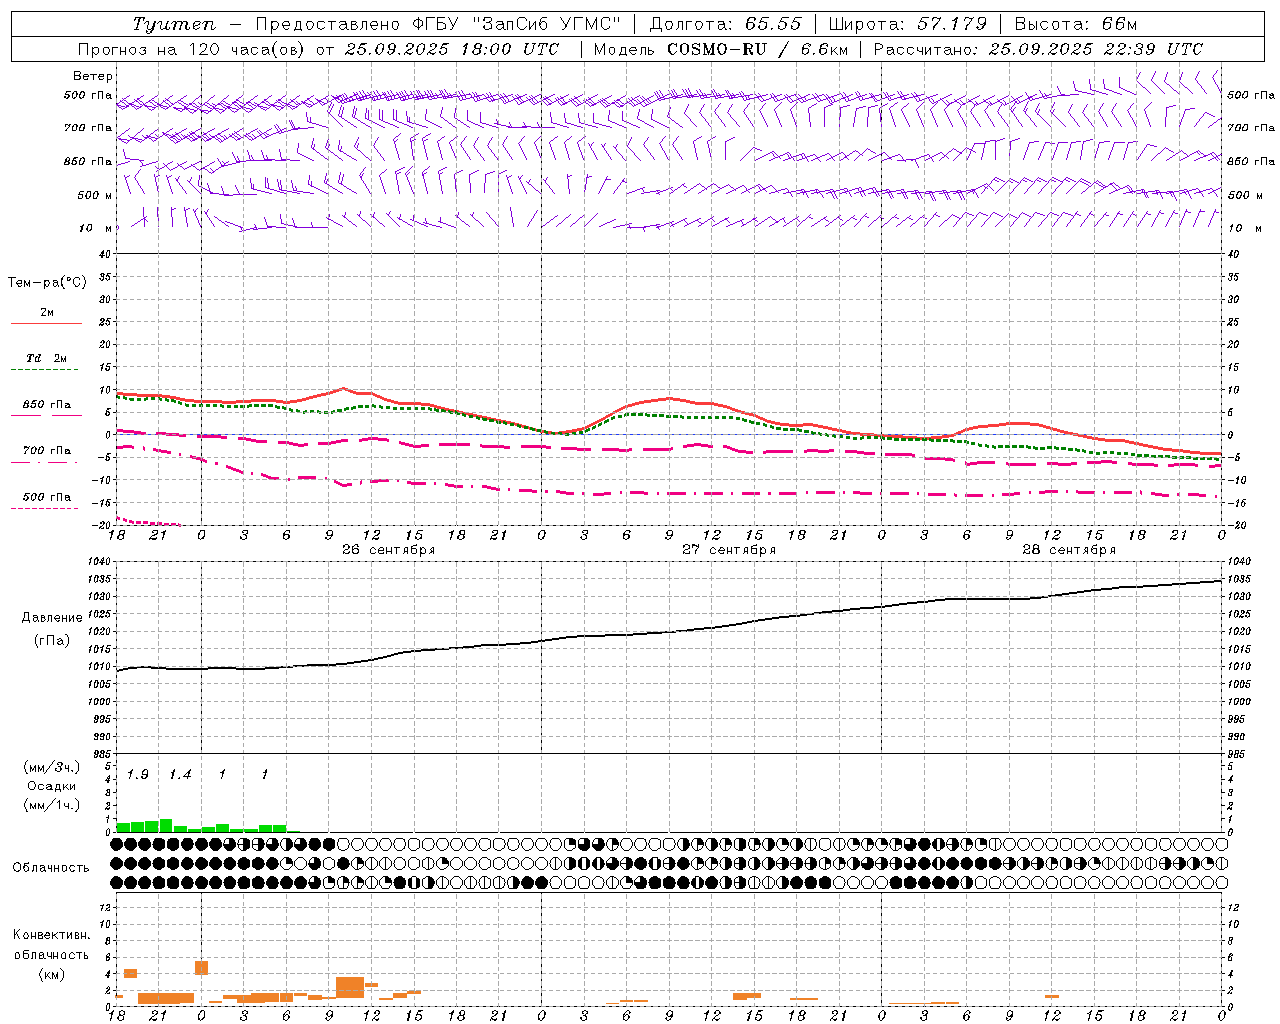Click the 'Td 2м' dew point legend entry
The height and width of the screenshot is (1024, 1280).
46,358
